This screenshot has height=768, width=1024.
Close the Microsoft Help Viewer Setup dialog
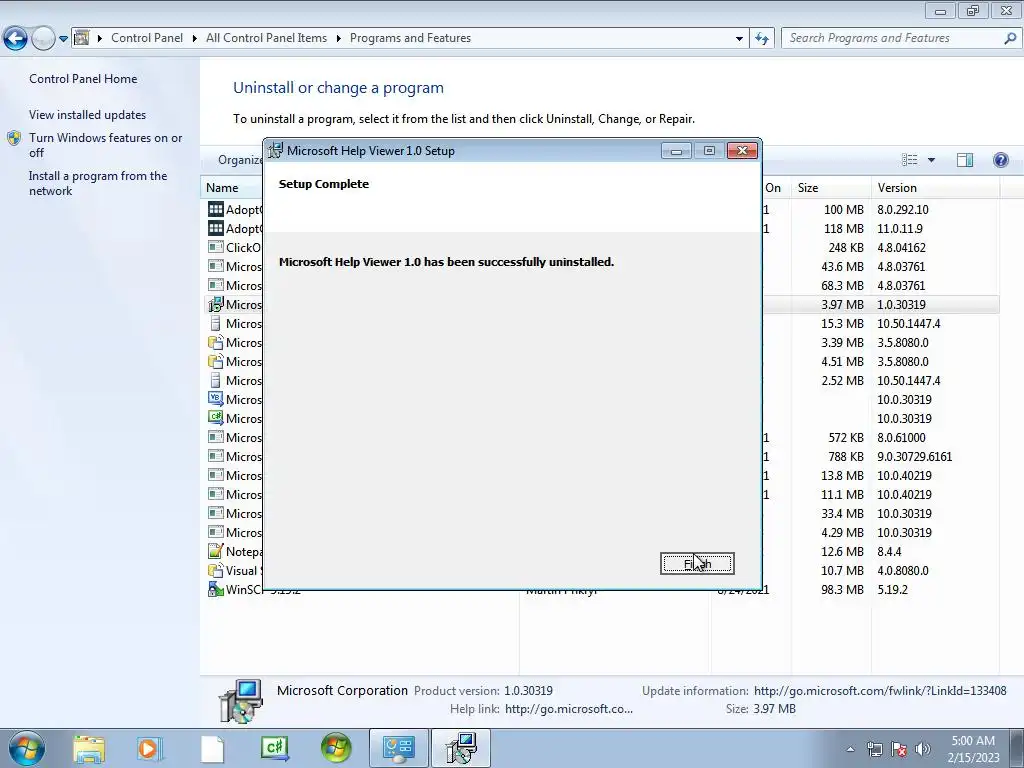742,151
